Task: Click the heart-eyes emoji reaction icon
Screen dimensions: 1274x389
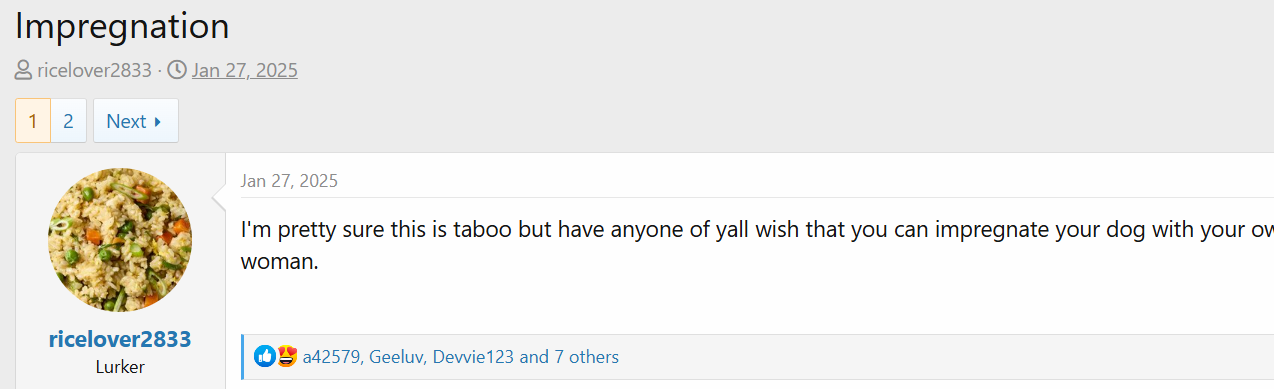Action: [287, 356]
